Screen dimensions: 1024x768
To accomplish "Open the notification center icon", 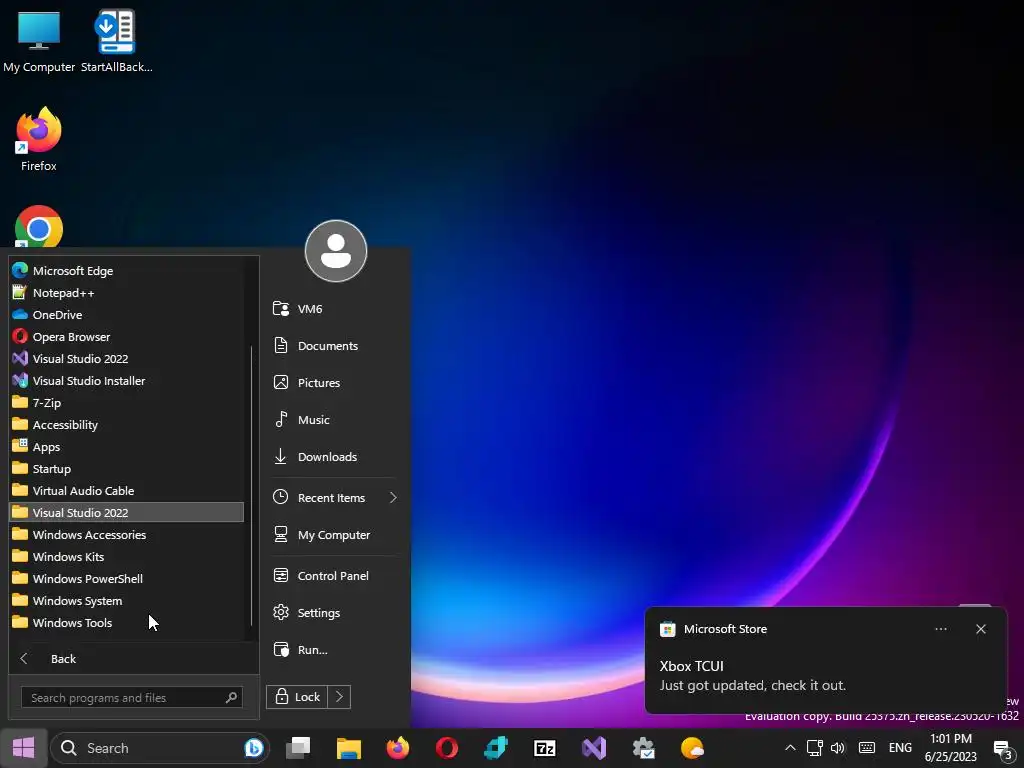I will tap(1003, 748).
